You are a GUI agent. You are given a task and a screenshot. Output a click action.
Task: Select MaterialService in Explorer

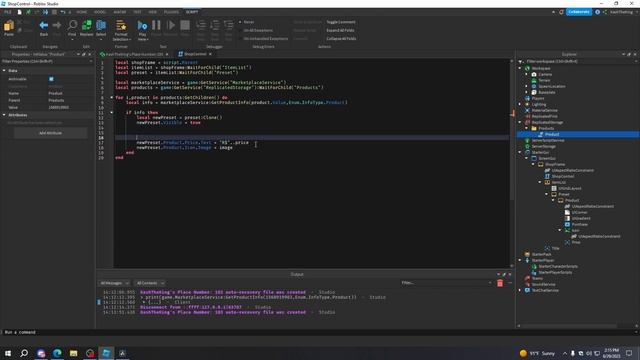(x=544, y=110)
